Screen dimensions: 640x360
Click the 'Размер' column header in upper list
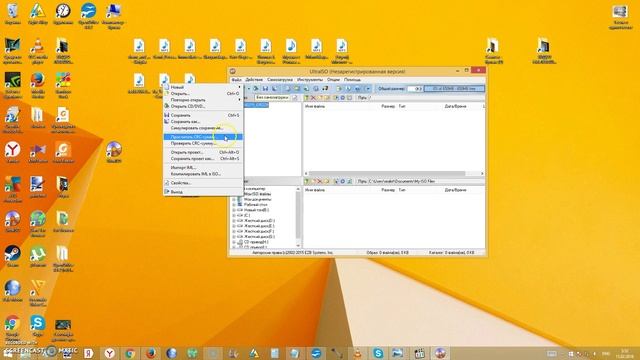tap(388, 107)
